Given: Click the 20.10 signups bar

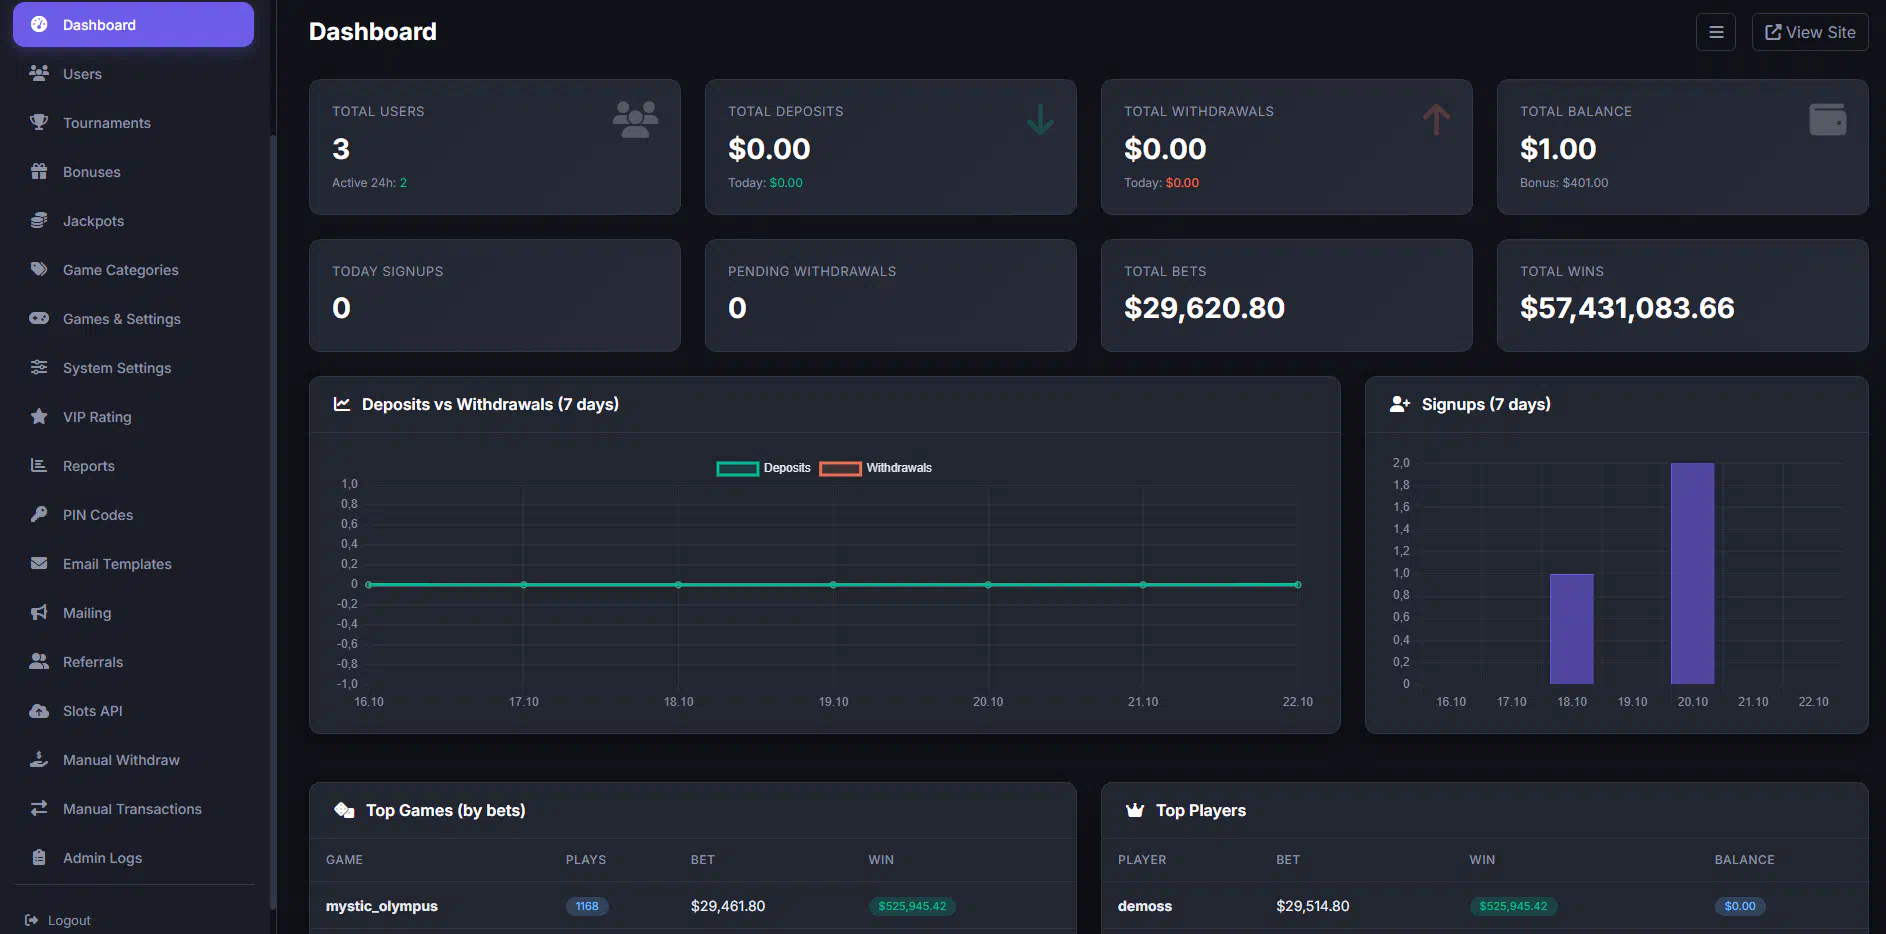Looking at the screenshot, I should click(1692, 573).
